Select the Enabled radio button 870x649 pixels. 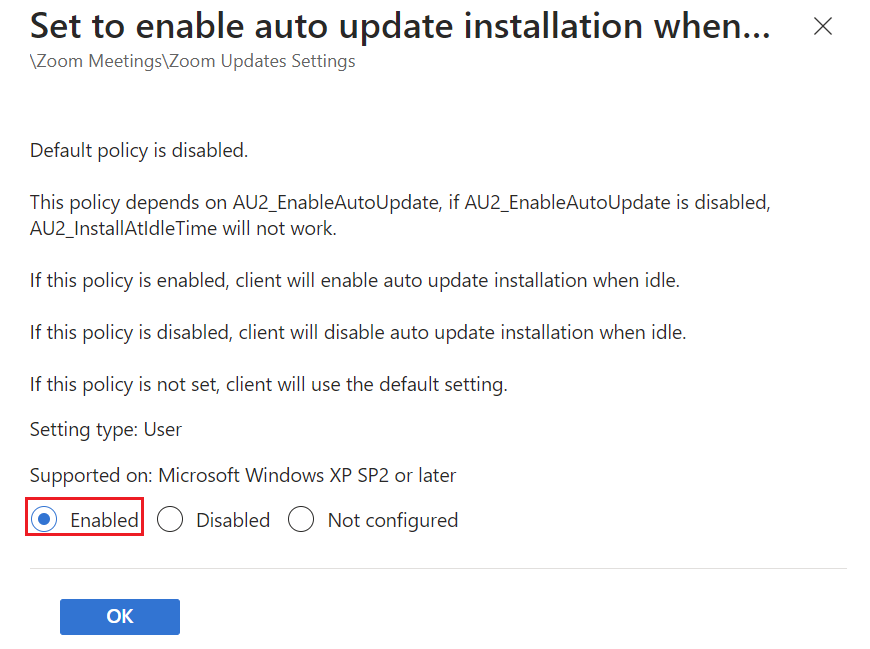click(x=43, y=520)
